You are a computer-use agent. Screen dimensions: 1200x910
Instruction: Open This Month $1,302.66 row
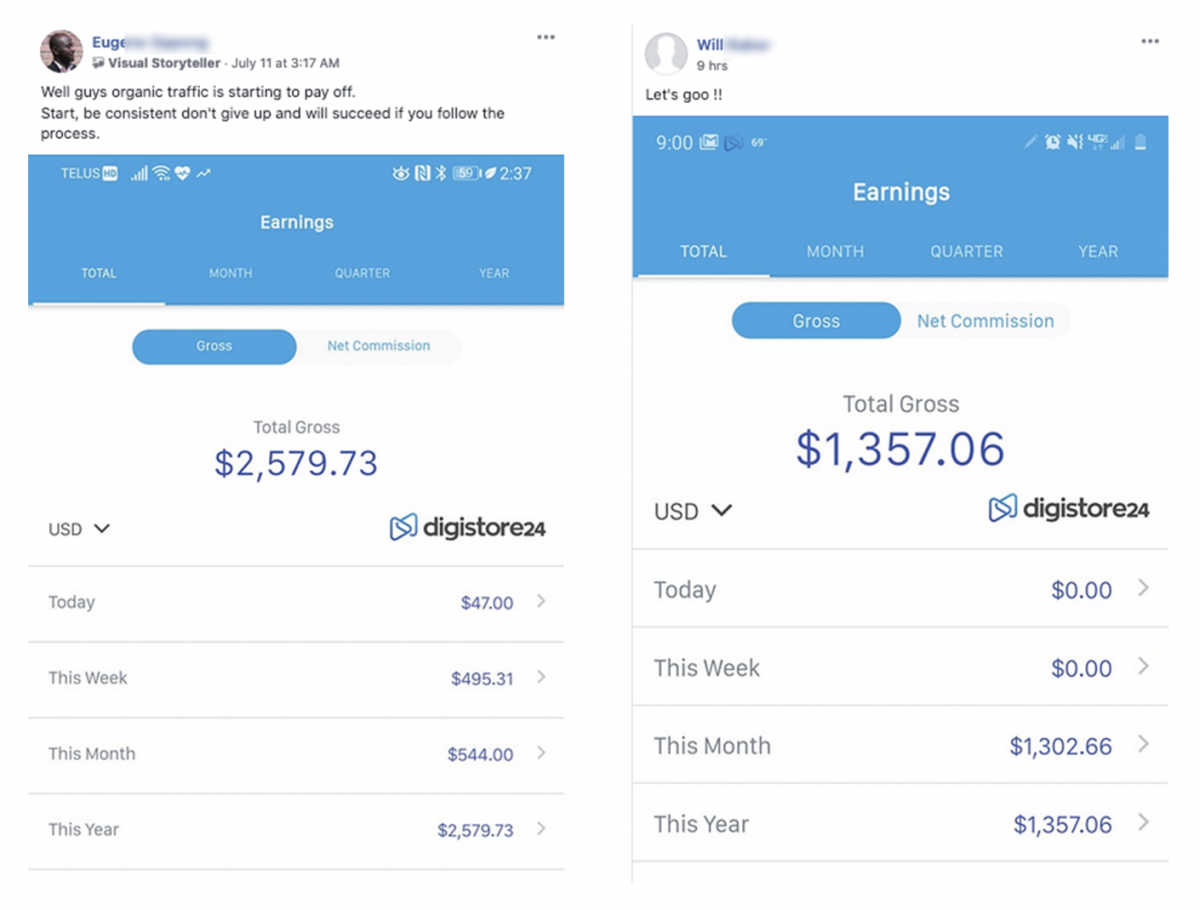pos(900,745)
